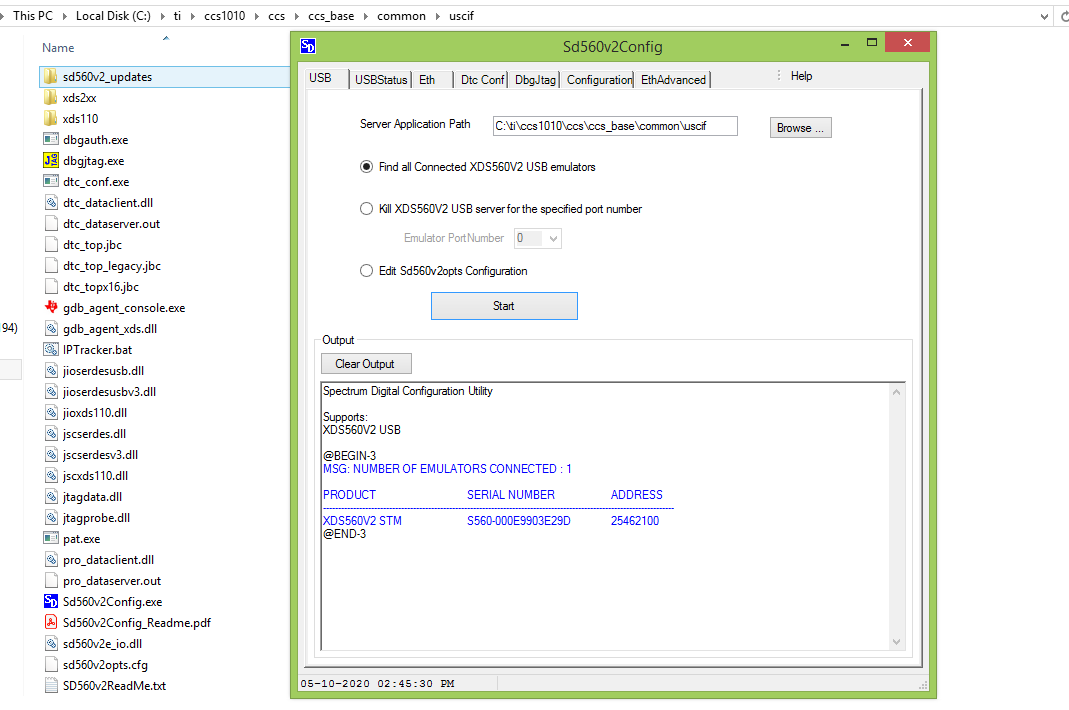
Task: Click the SD560v2ReadMe.txt text file icon
Action: coord(50,685)
